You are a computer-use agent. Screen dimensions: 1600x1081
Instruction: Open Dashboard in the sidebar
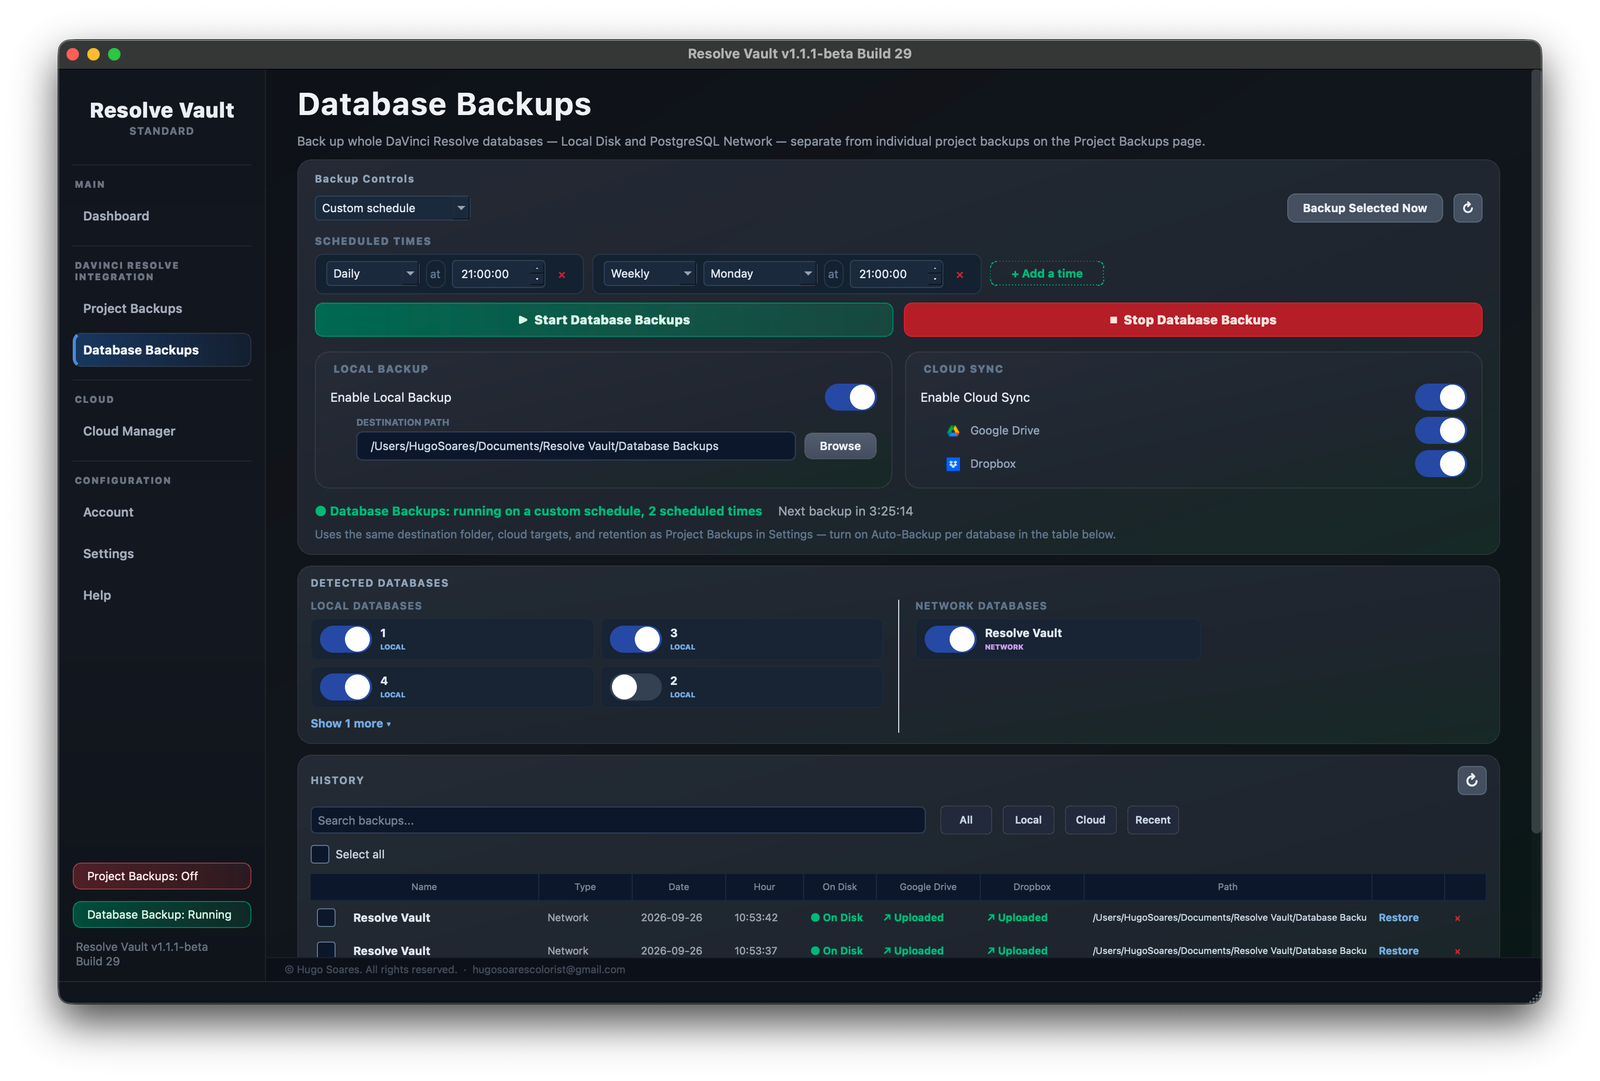click(162, 216)
